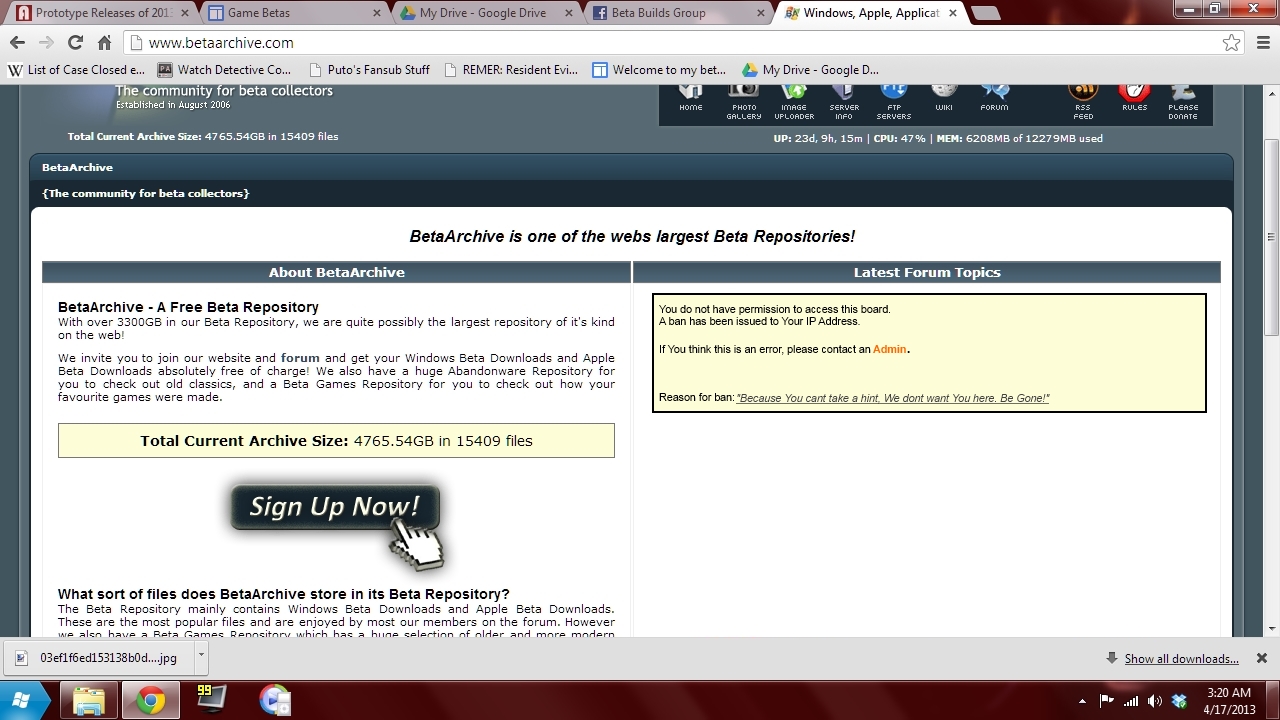Click the page vertical scrollbar thumb
Screen dimensions: 1280x720
pyautogui.click(x=1272, y=238)
